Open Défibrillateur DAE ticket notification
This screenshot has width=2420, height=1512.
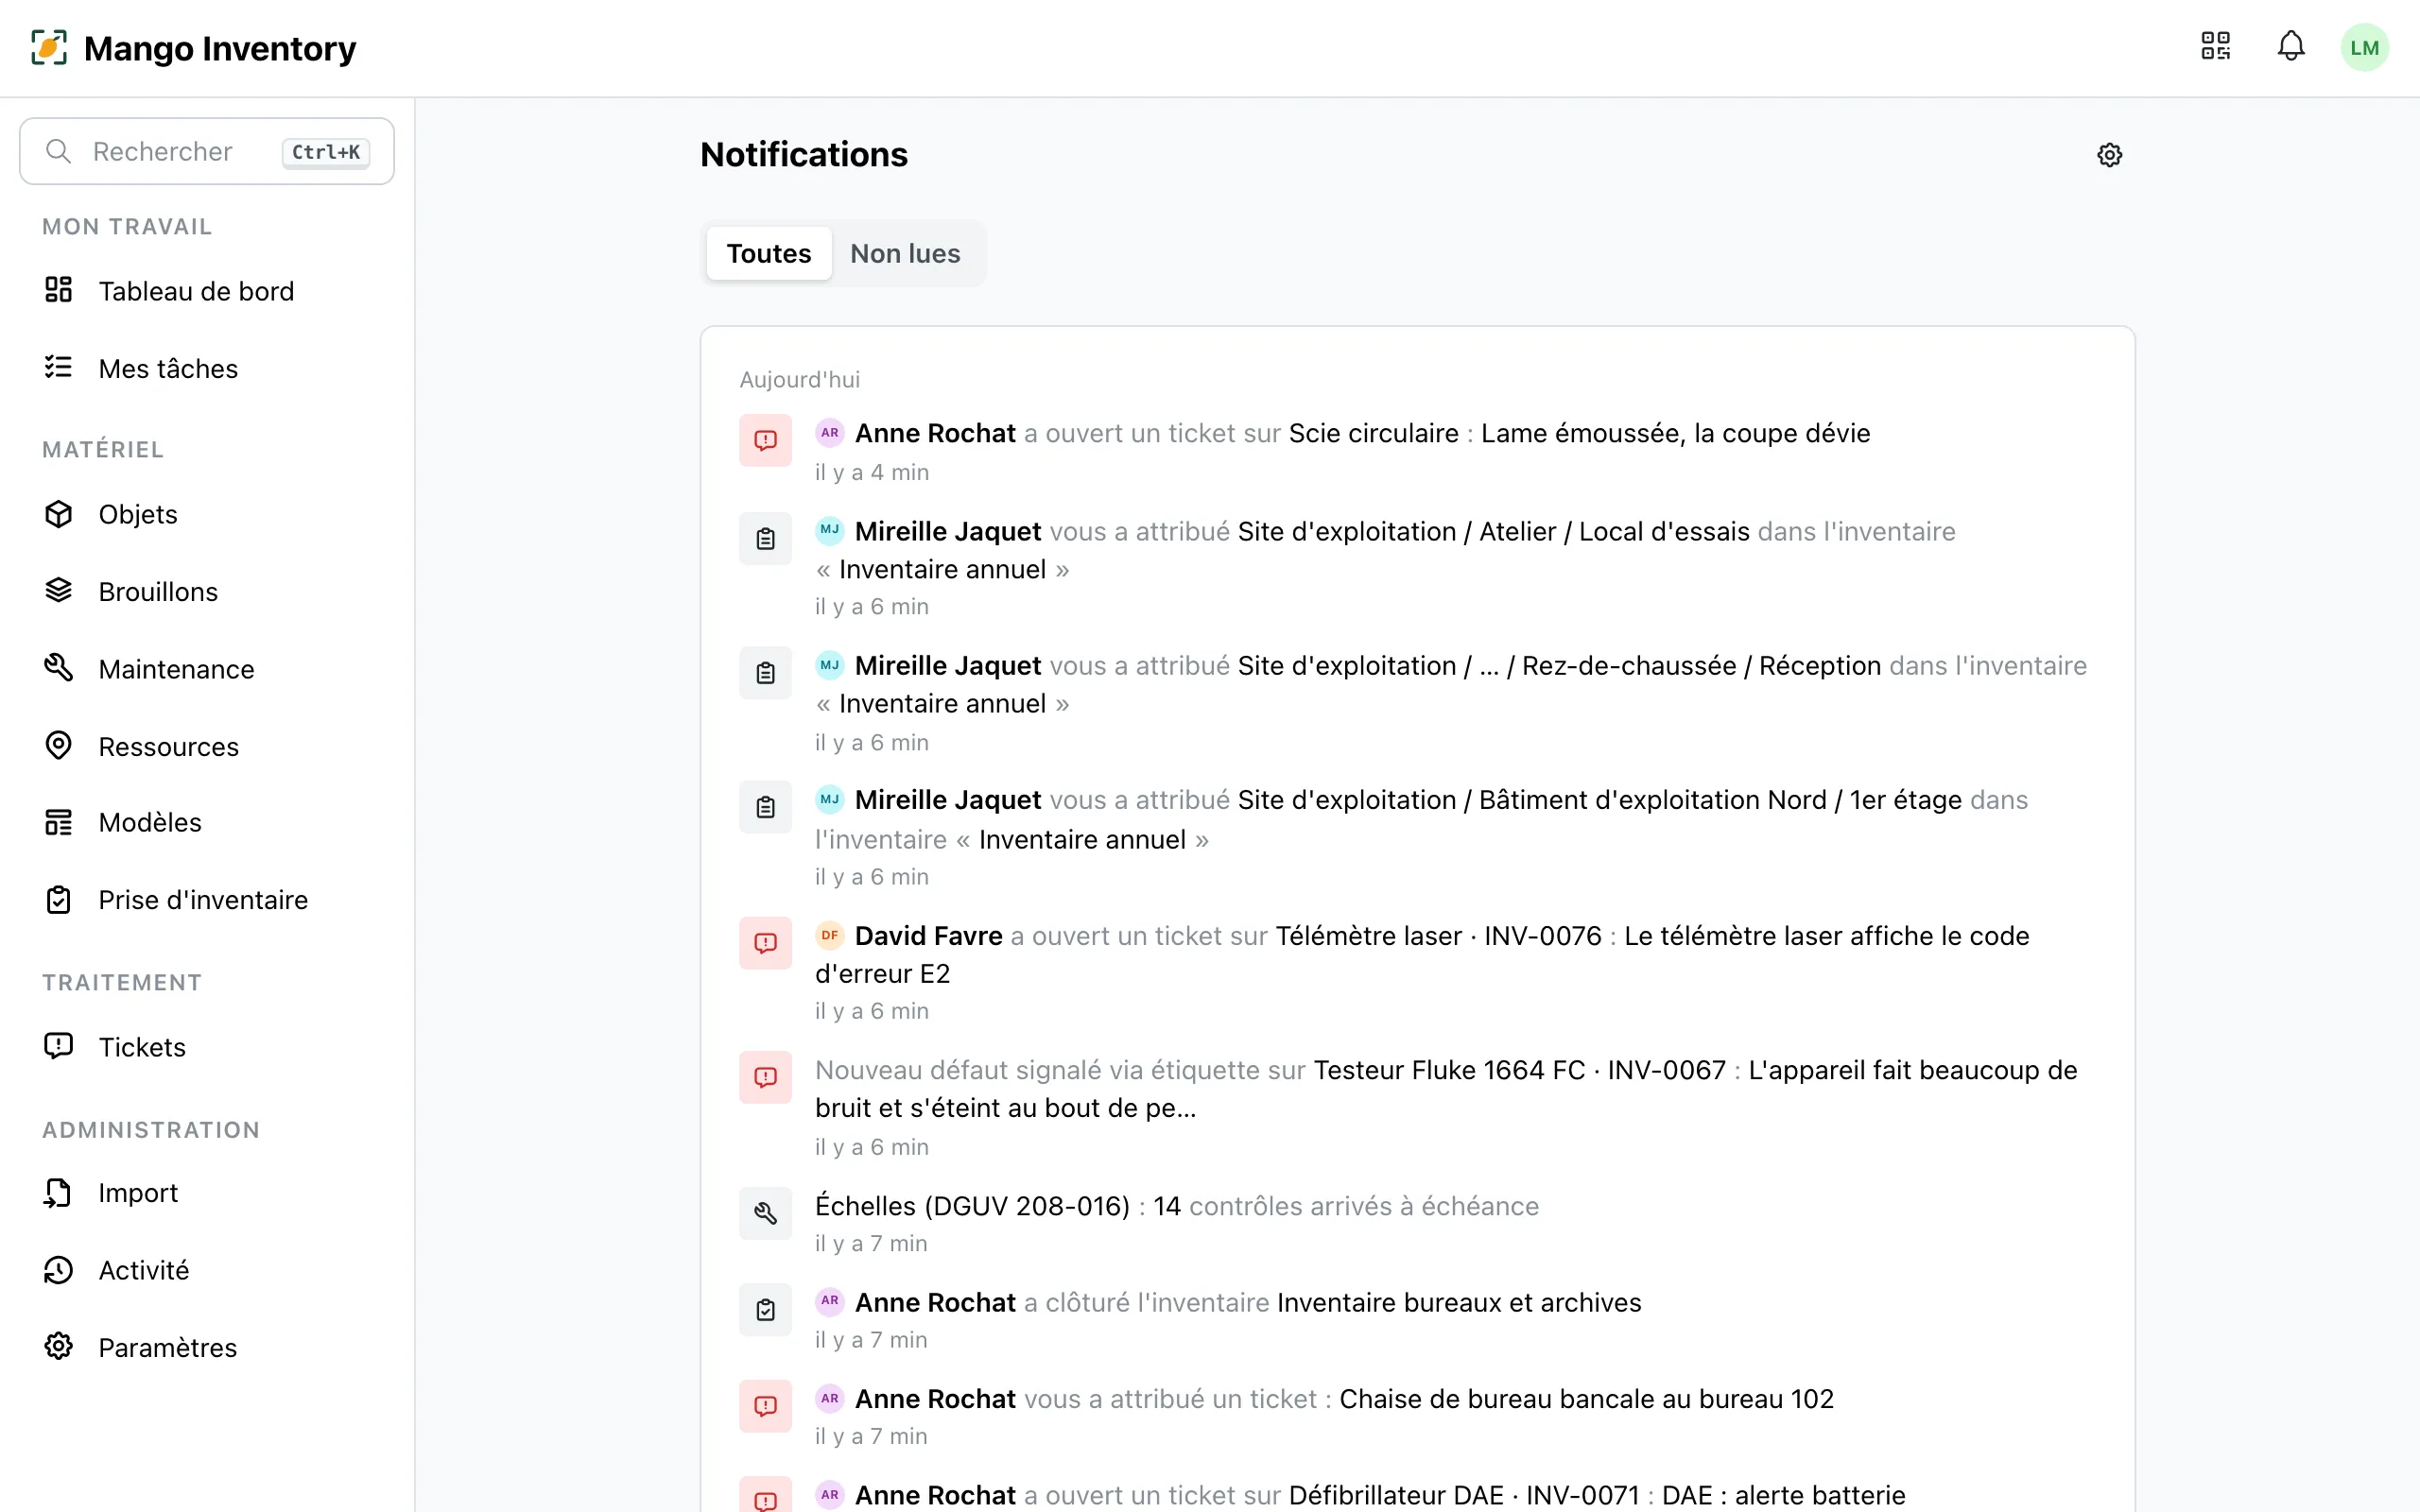click(1417, 1492)
